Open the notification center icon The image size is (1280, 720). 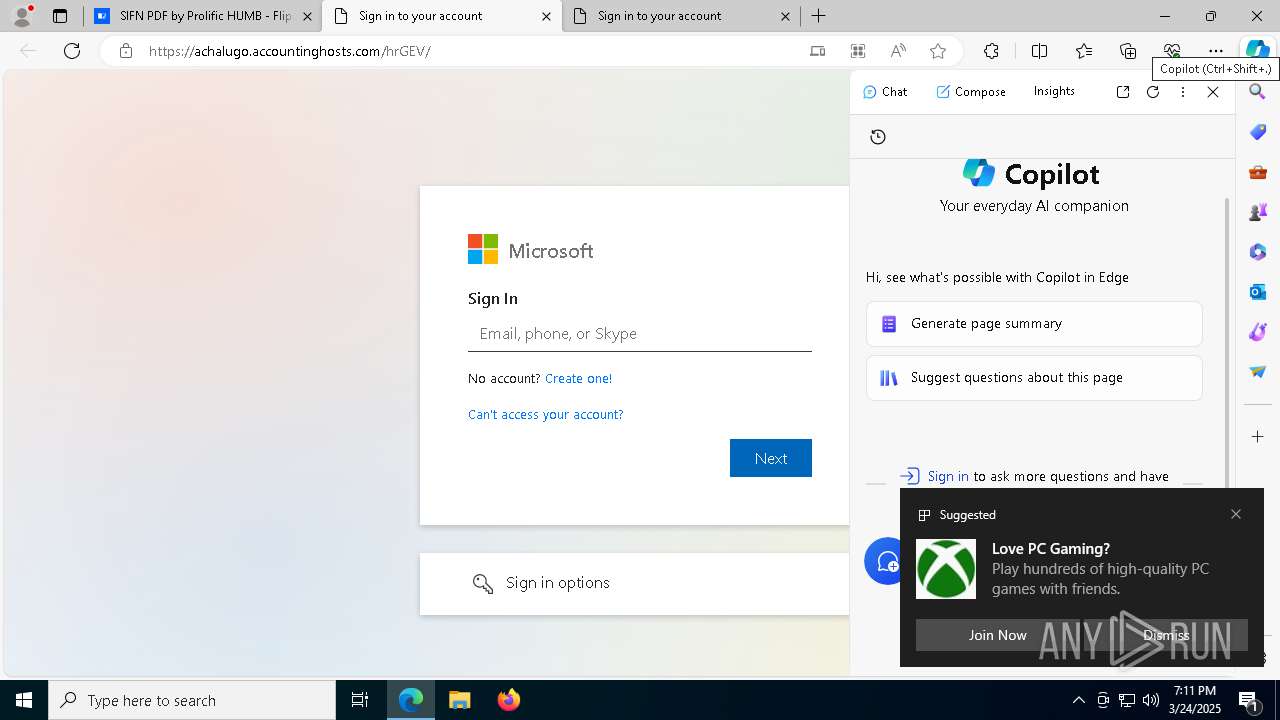(1249, 700)
